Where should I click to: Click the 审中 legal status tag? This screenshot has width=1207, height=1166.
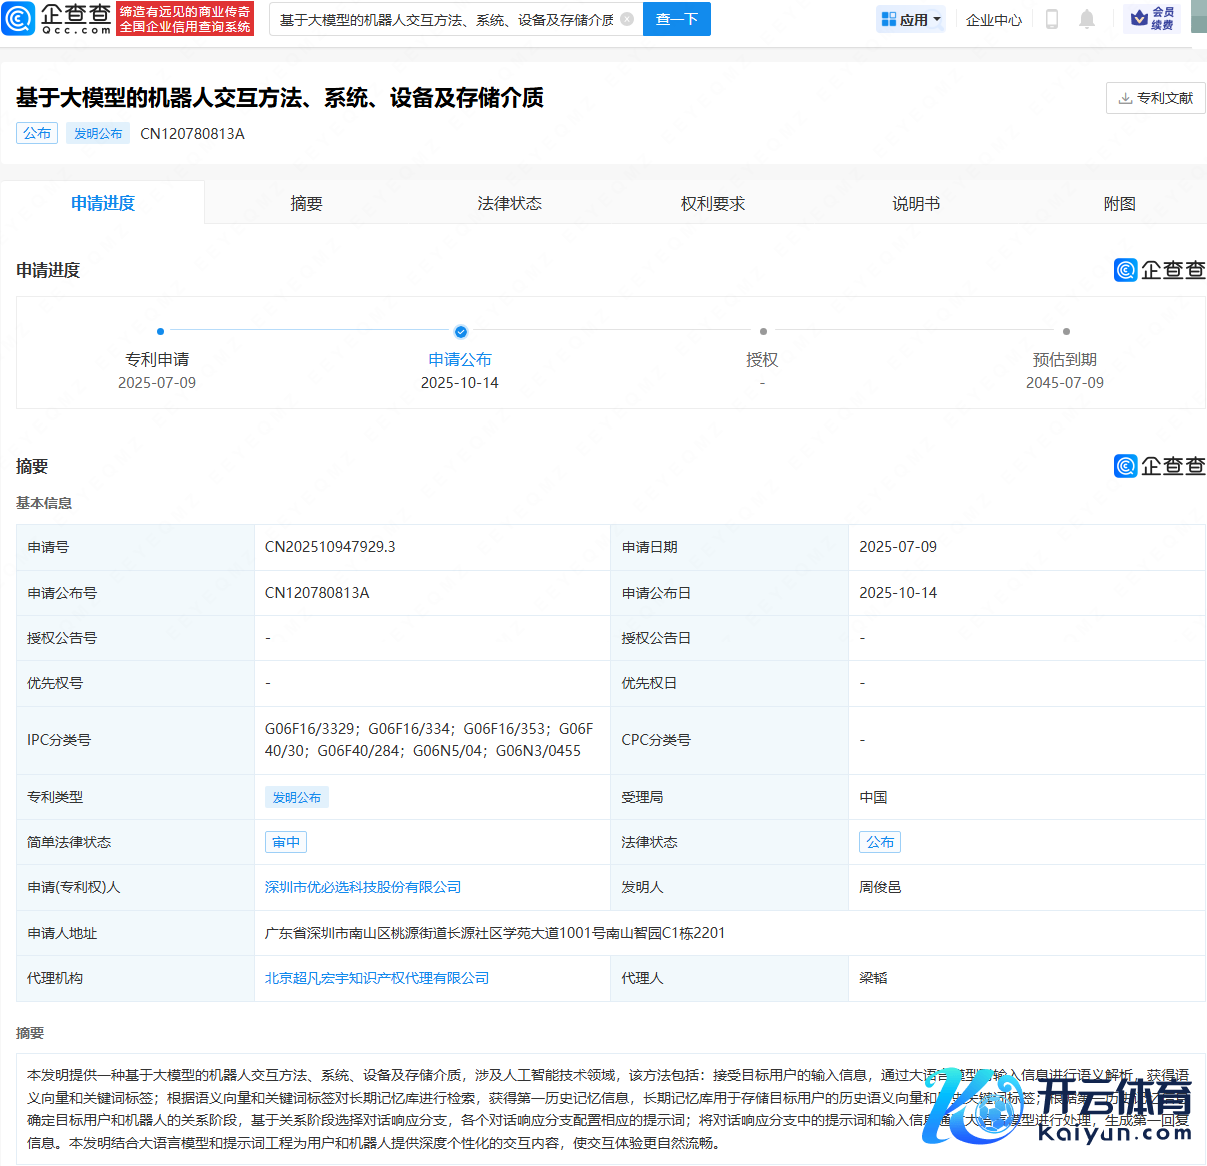286,842
